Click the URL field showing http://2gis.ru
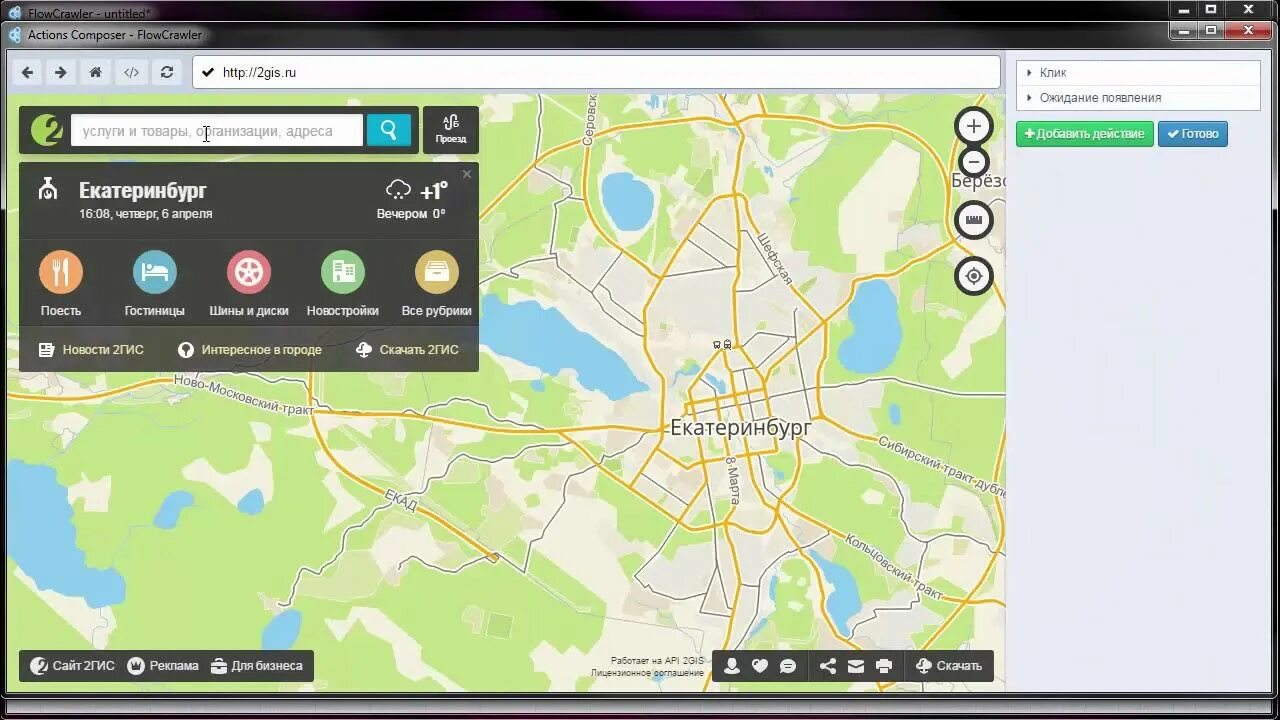Viewport: 1280px width, 720px height. tap(596, 72)
